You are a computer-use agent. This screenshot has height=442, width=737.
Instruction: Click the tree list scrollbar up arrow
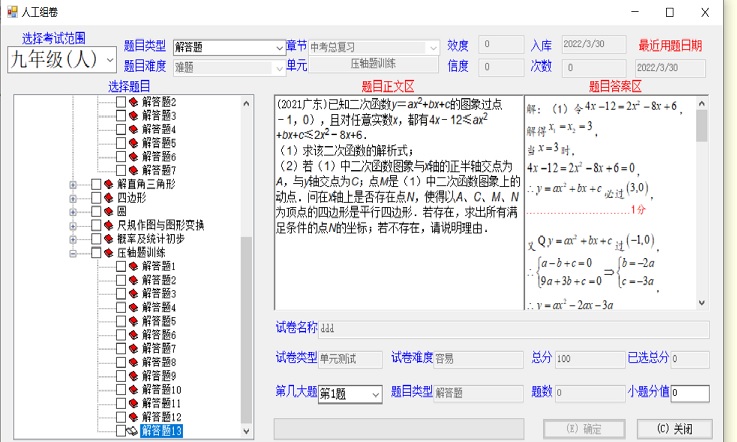click(x=246, y=103)
